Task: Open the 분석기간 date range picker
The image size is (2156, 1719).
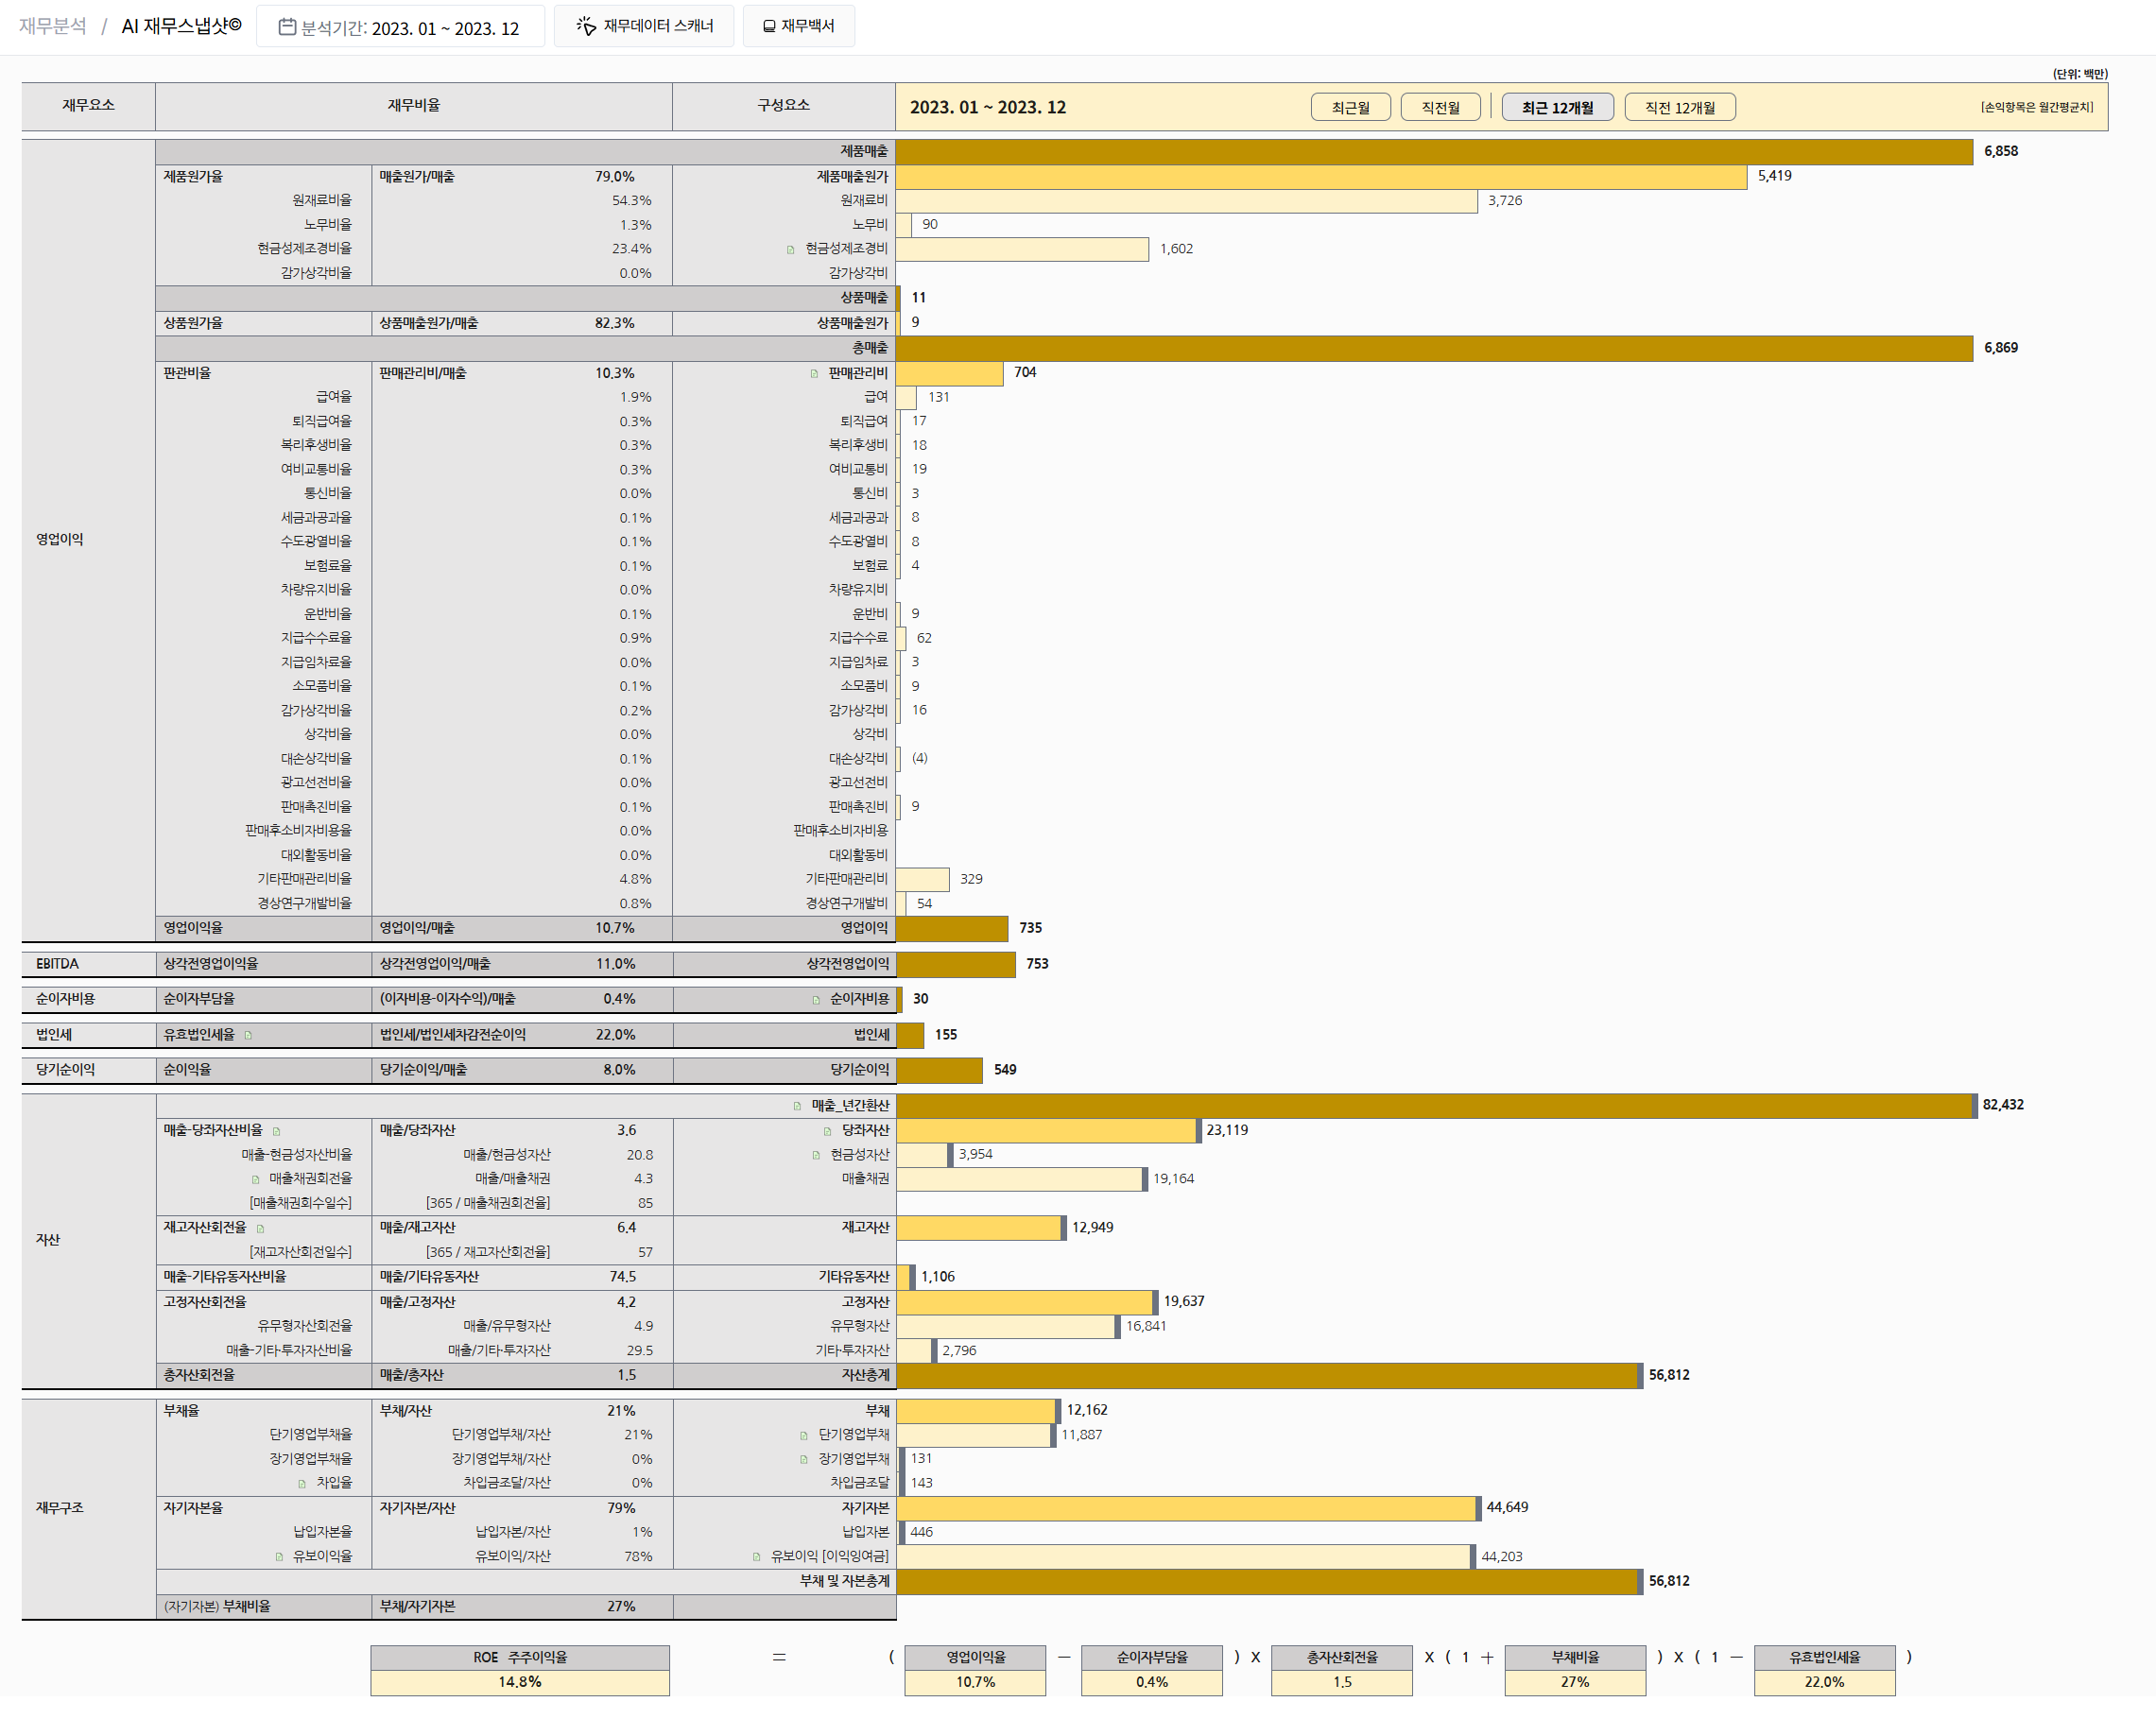Action: [x=400, y=27]
